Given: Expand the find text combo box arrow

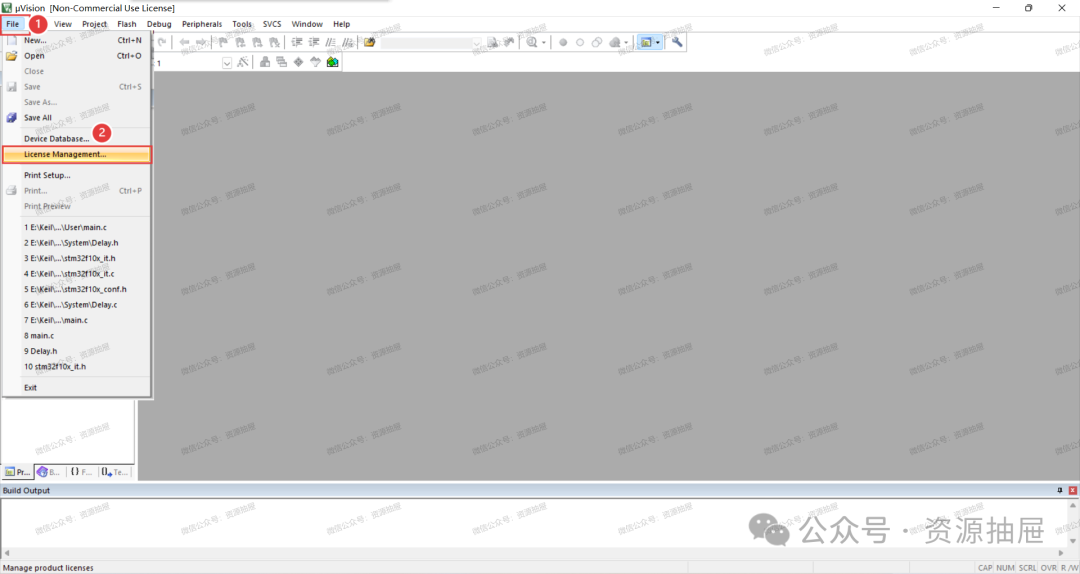Looking at the screenshot, I should [476, 43].
